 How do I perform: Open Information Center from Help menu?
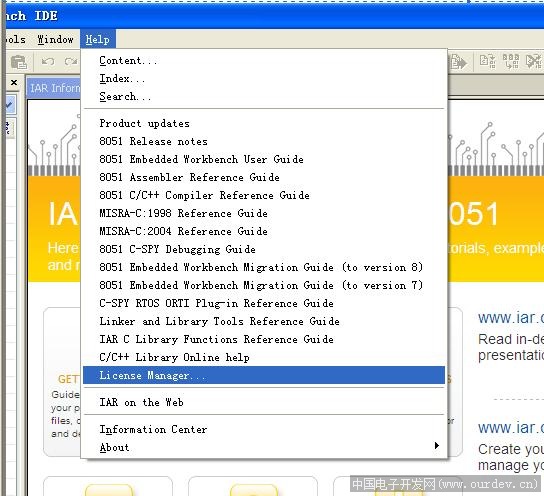point(264,430)
